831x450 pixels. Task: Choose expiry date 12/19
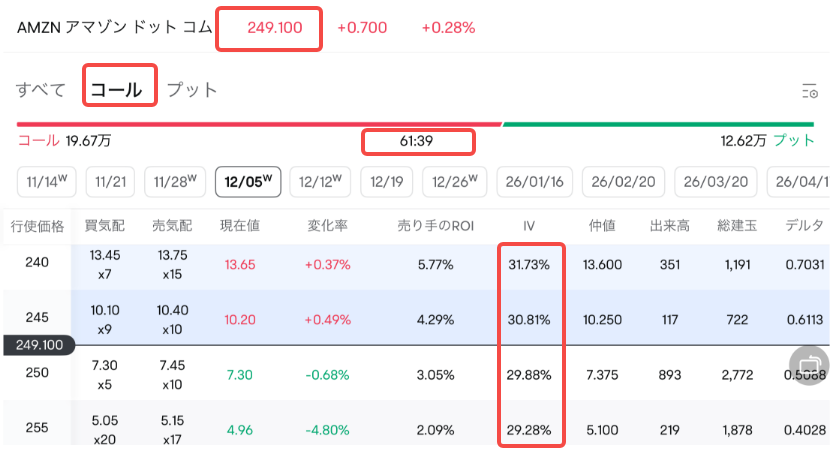(x=386, y=182)
